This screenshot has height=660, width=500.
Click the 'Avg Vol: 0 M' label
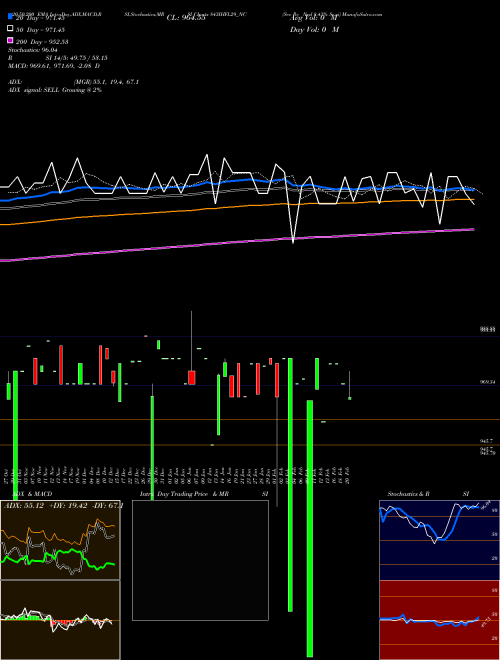[315, 18]
